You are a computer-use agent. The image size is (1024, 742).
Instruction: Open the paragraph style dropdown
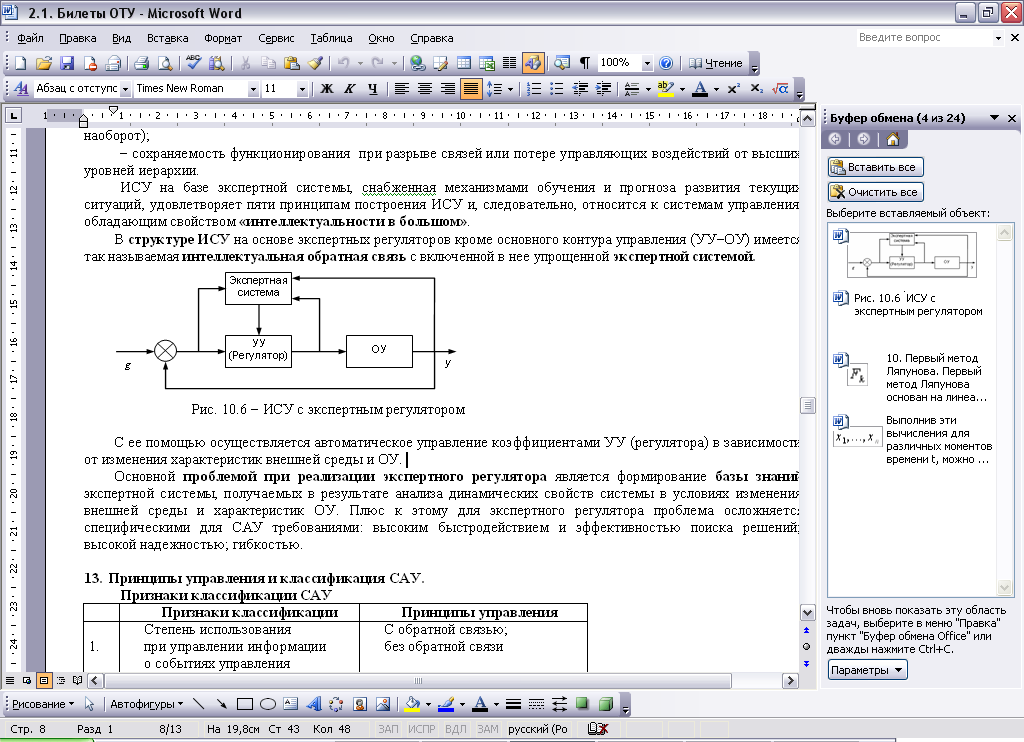125,88
